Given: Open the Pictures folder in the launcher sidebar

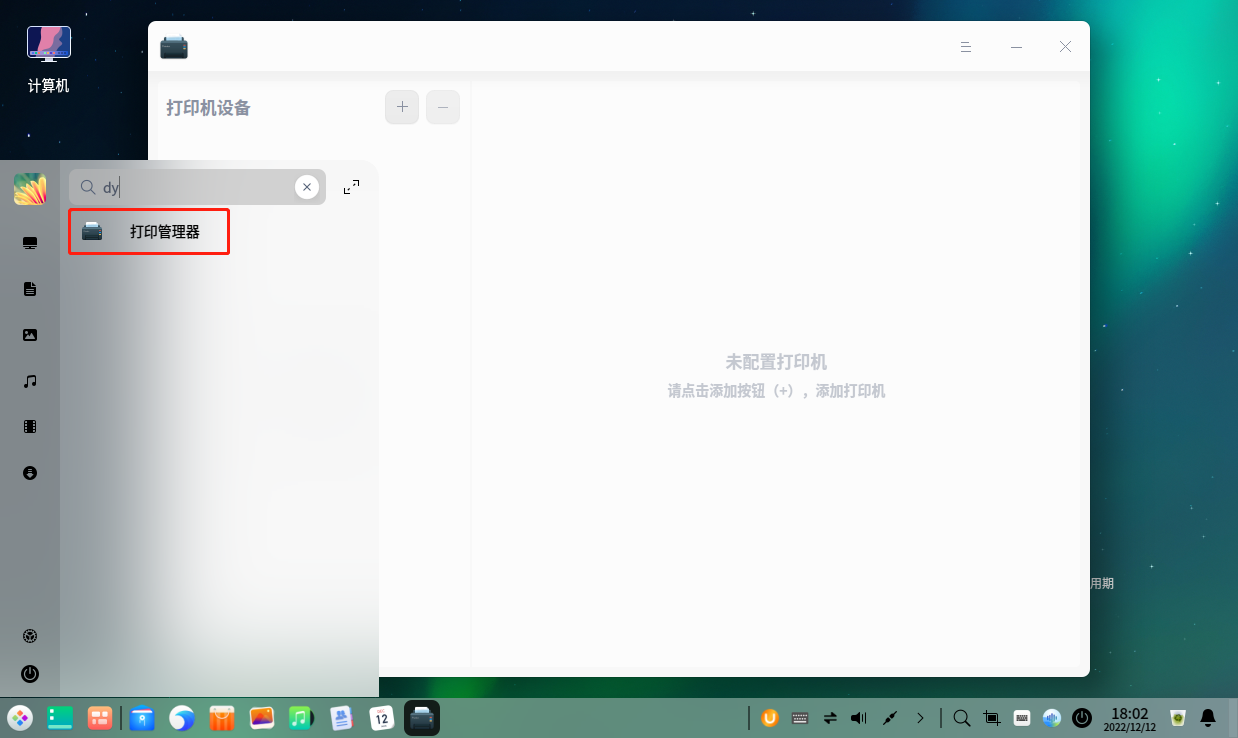Looking at the screenshot, I should (x=30, y=335).
